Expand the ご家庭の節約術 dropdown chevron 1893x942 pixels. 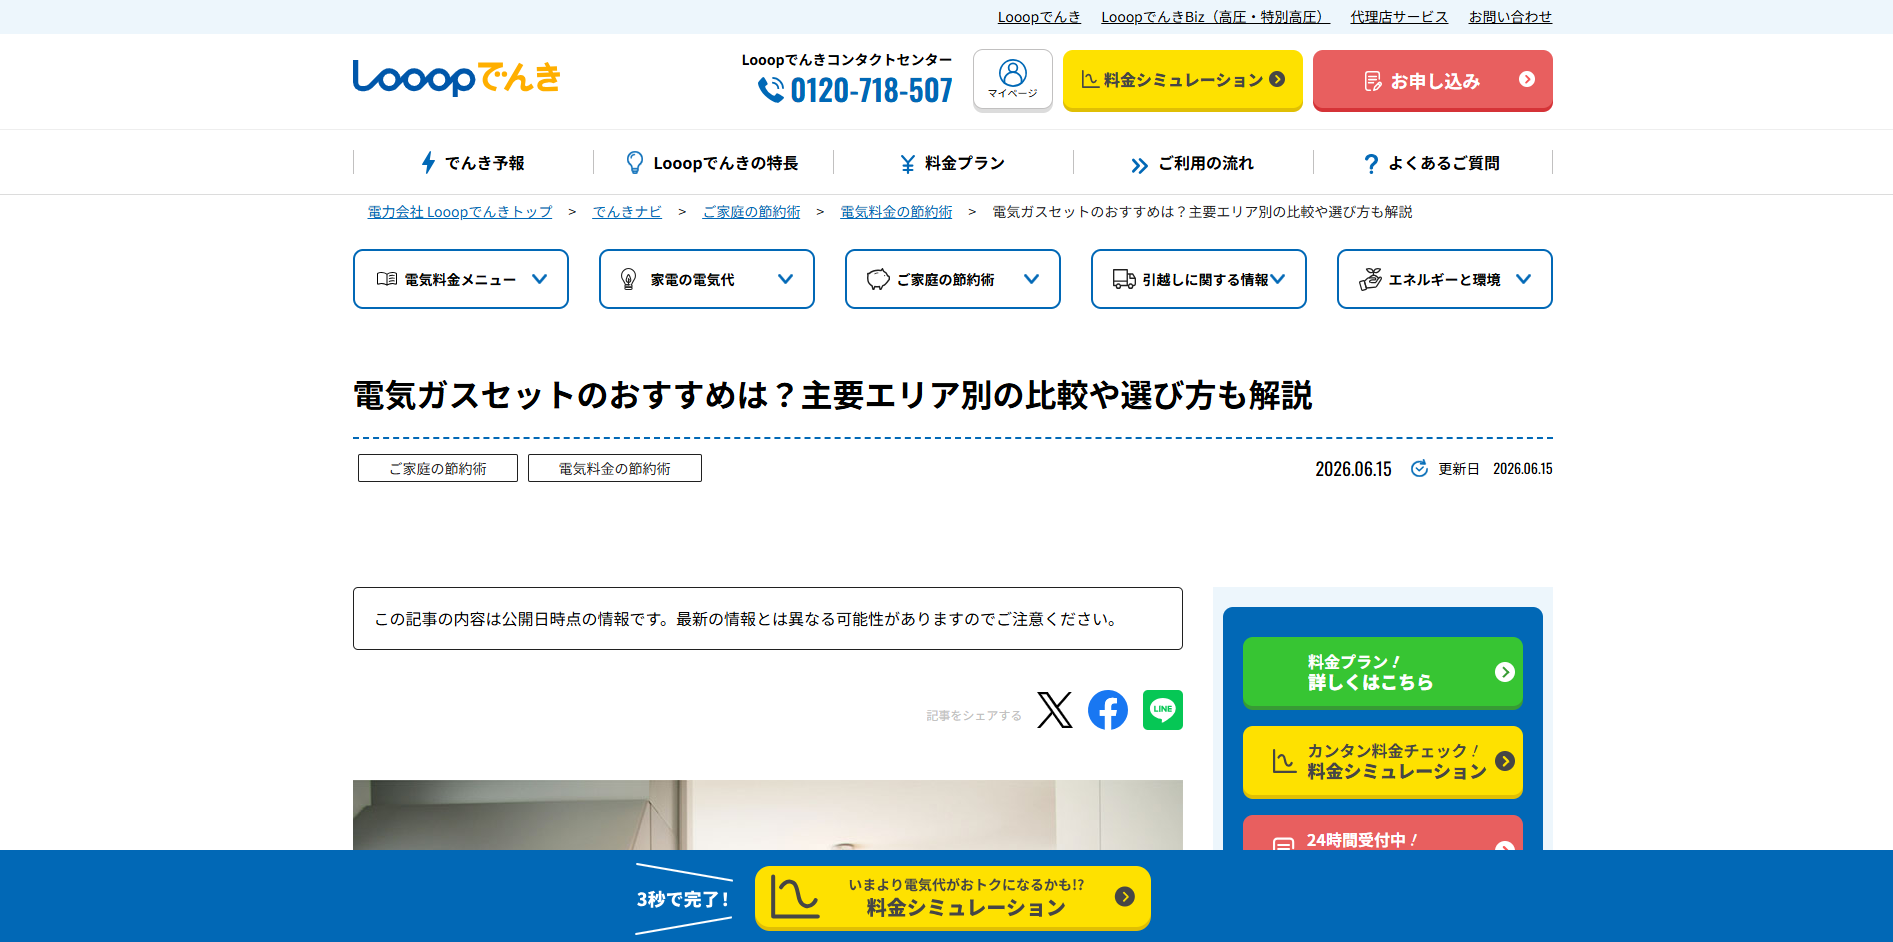click(1032, 279)
